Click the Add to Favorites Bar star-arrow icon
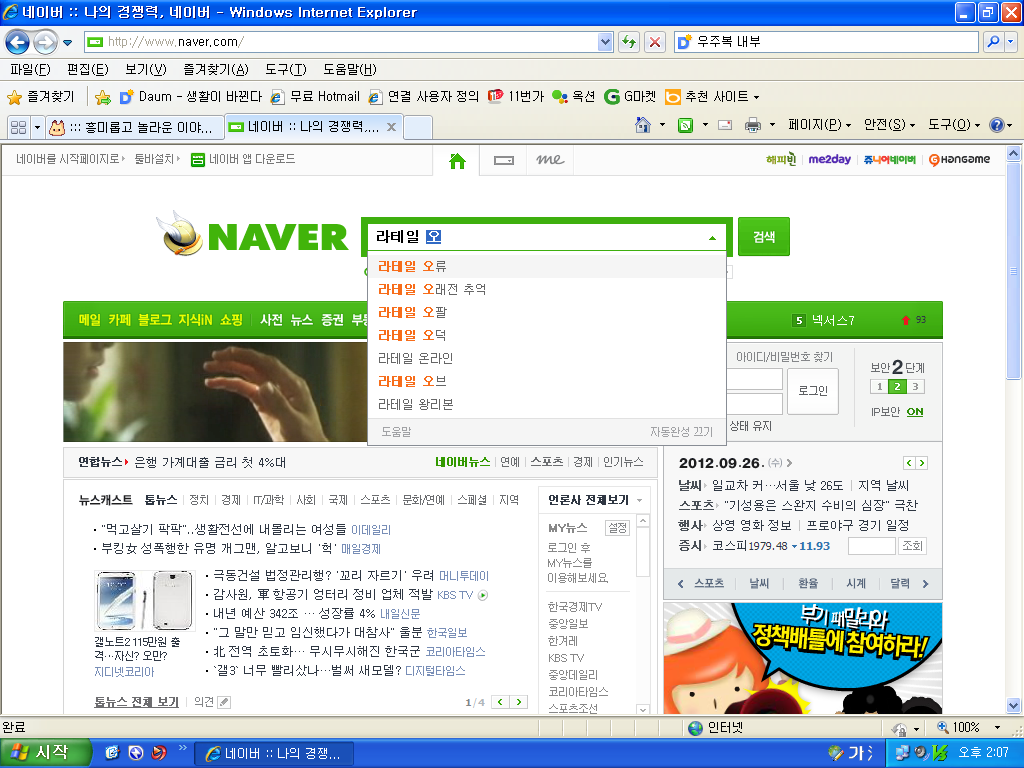Screen dimensions: 1024x768 pyautogui.click(x=103, y=97)
